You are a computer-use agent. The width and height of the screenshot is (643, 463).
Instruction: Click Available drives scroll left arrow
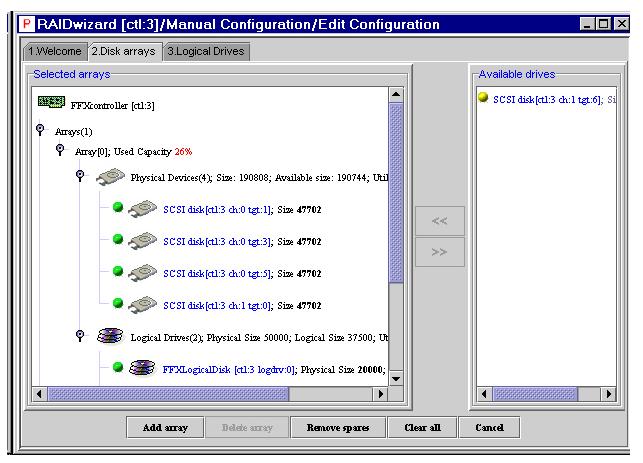click(x=484, y=394)
